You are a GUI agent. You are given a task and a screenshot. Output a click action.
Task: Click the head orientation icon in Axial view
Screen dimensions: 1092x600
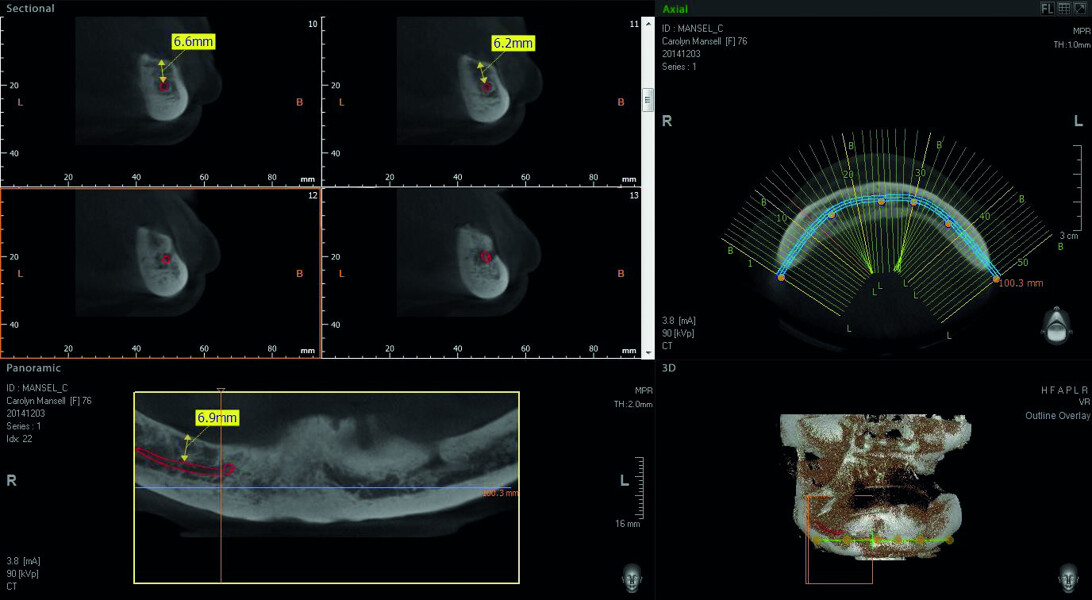coord(1054,322)
